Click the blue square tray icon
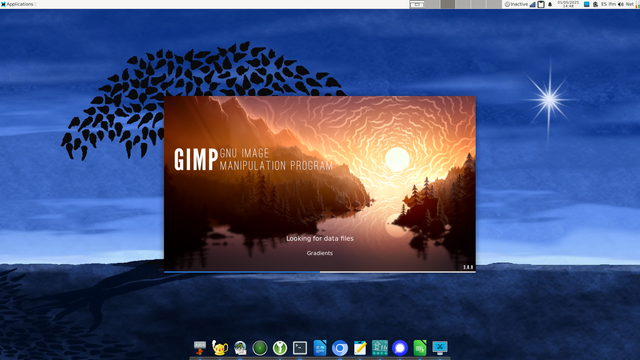This screenshot has width=640, height=360. pos(587,4)
